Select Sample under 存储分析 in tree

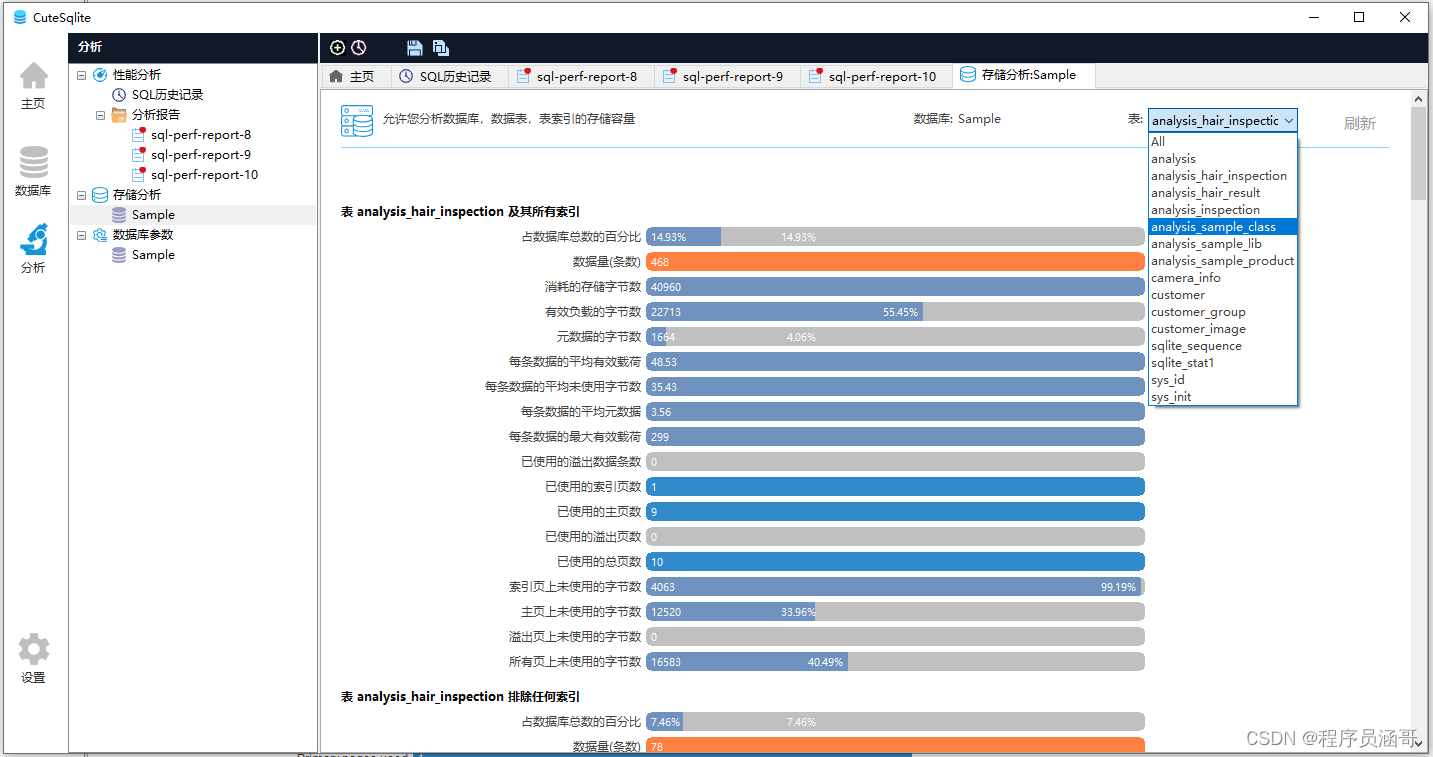point(153,215)
